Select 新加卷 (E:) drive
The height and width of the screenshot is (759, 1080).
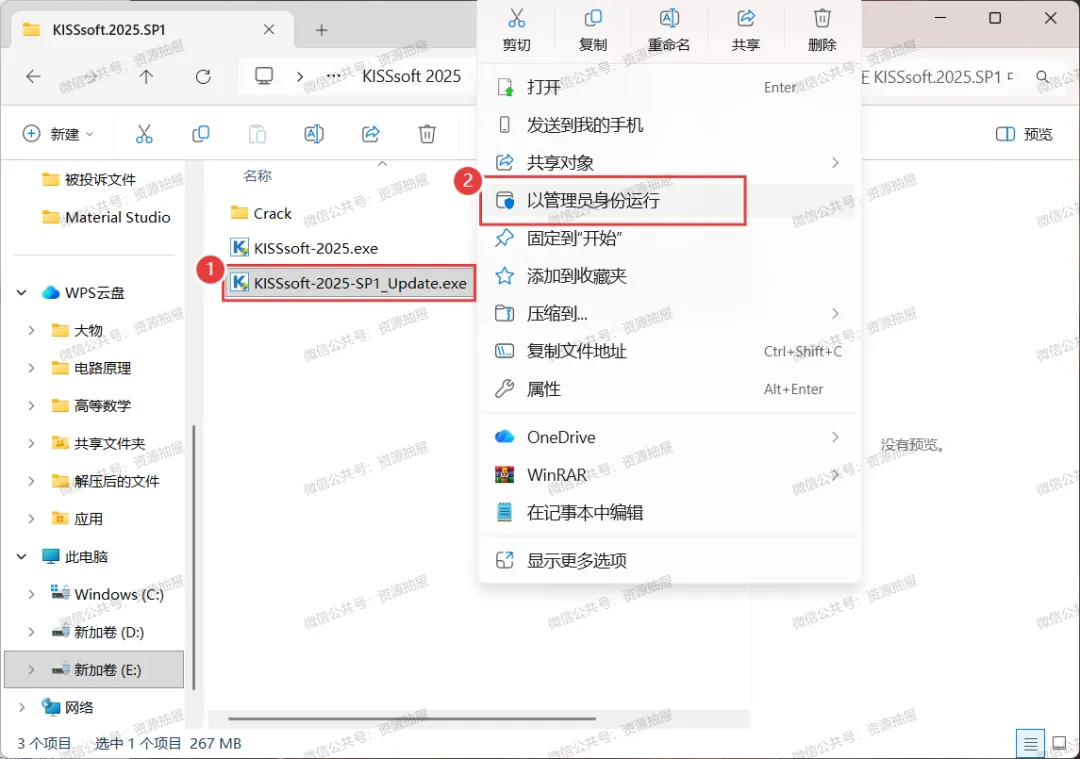(x=94, y=669)
